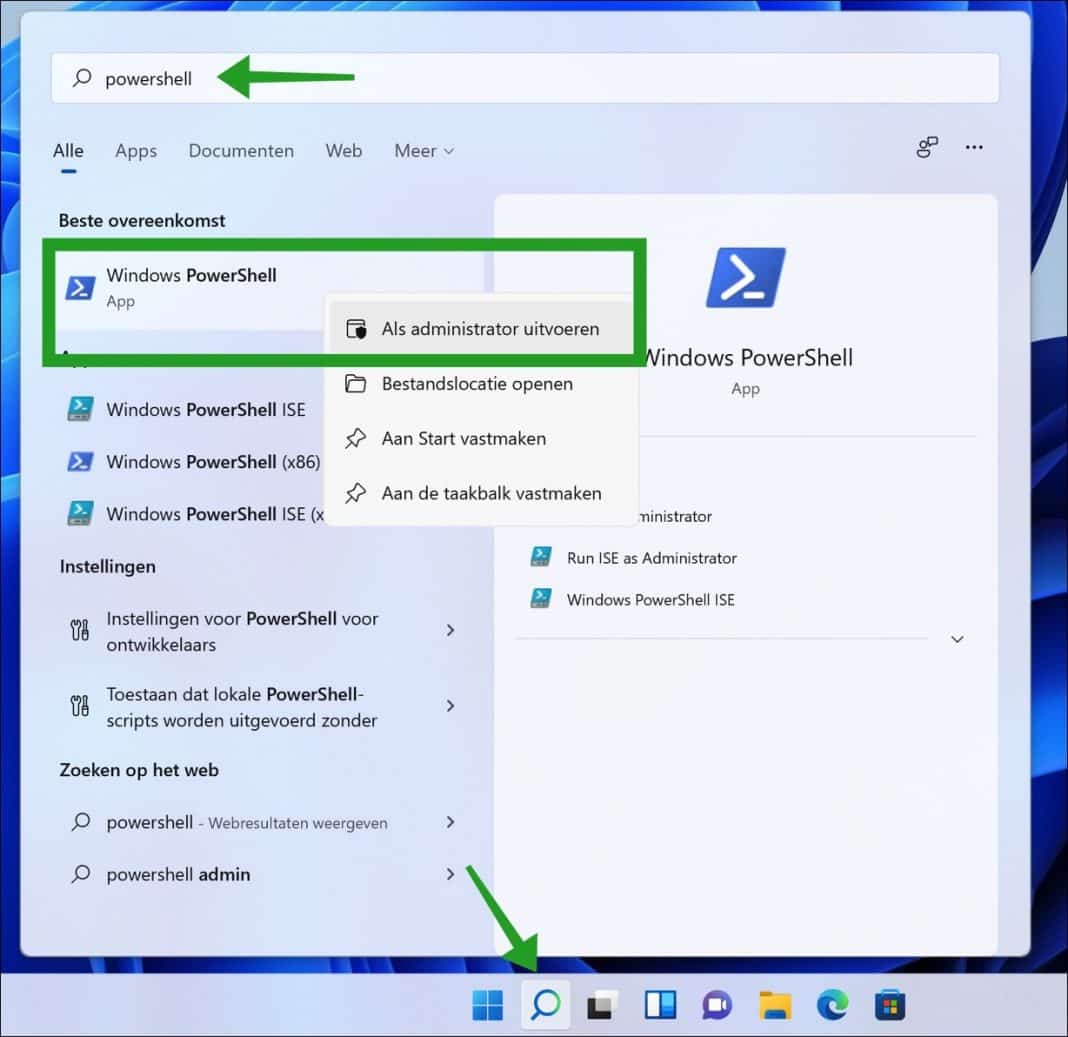Click the Search icon in the taskbar
The image size is (1068, 1037).
pos(545,1005)
